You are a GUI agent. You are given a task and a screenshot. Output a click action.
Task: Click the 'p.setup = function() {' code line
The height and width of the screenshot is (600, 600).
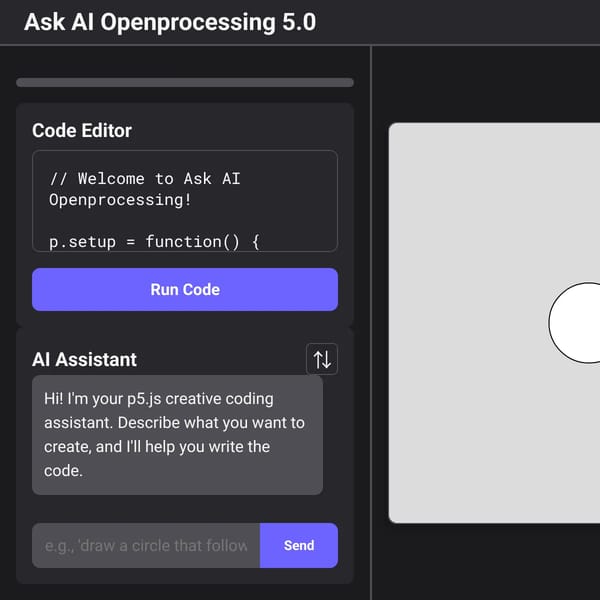[154, 242]
